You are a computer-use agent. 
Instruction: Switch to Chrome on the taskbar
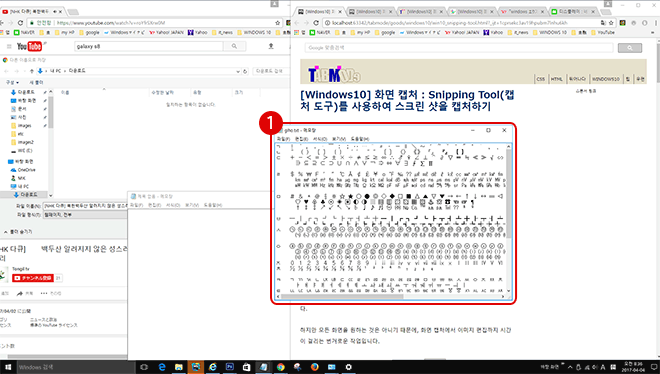pos(280,367)
